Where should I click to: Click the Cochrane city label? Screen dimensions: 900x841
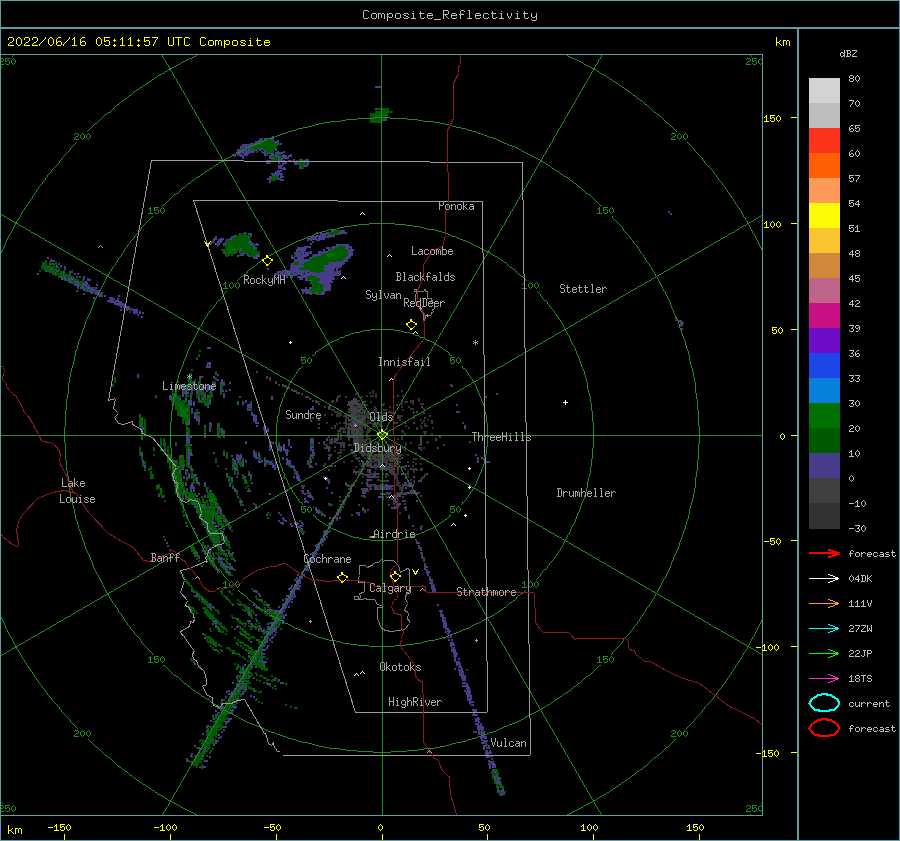pyautogui.click(x=327, y=559)
